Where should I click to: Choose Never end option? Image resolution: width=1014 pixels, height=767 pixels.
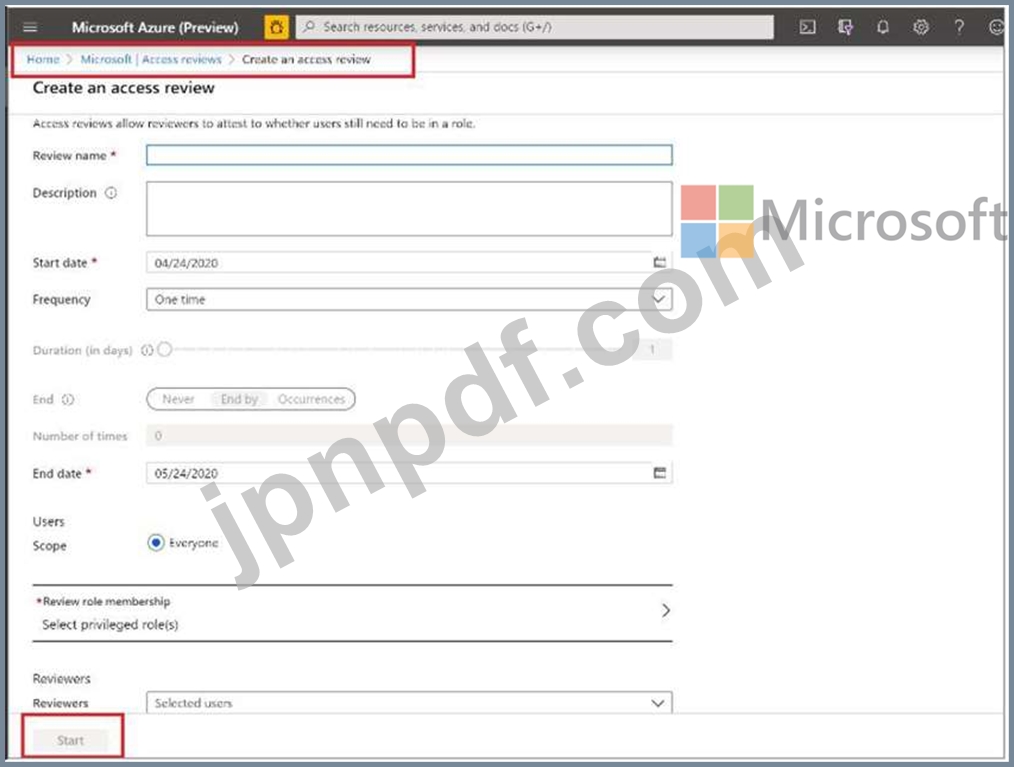pyautogui.click(x=178, y=399)
